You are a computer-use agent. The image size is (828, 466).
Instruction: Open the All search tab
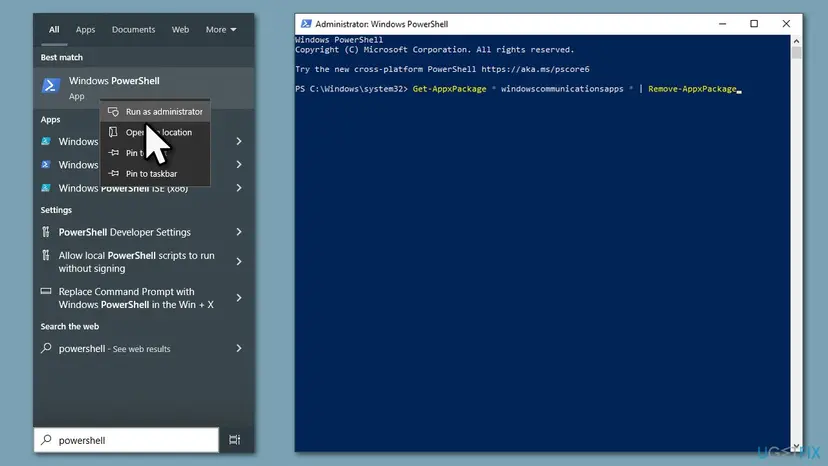click(x=54, y=30)
